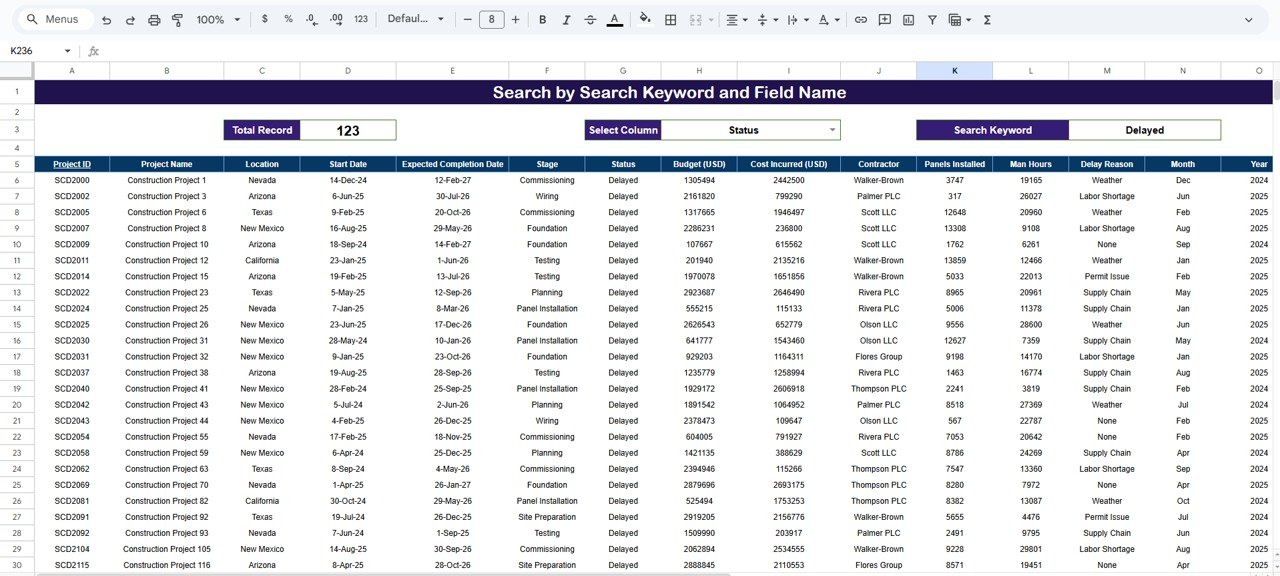The height and width of the screenshot is (576, 1280).
Task: Apply currency format icon
Action: tap(264, 19)
